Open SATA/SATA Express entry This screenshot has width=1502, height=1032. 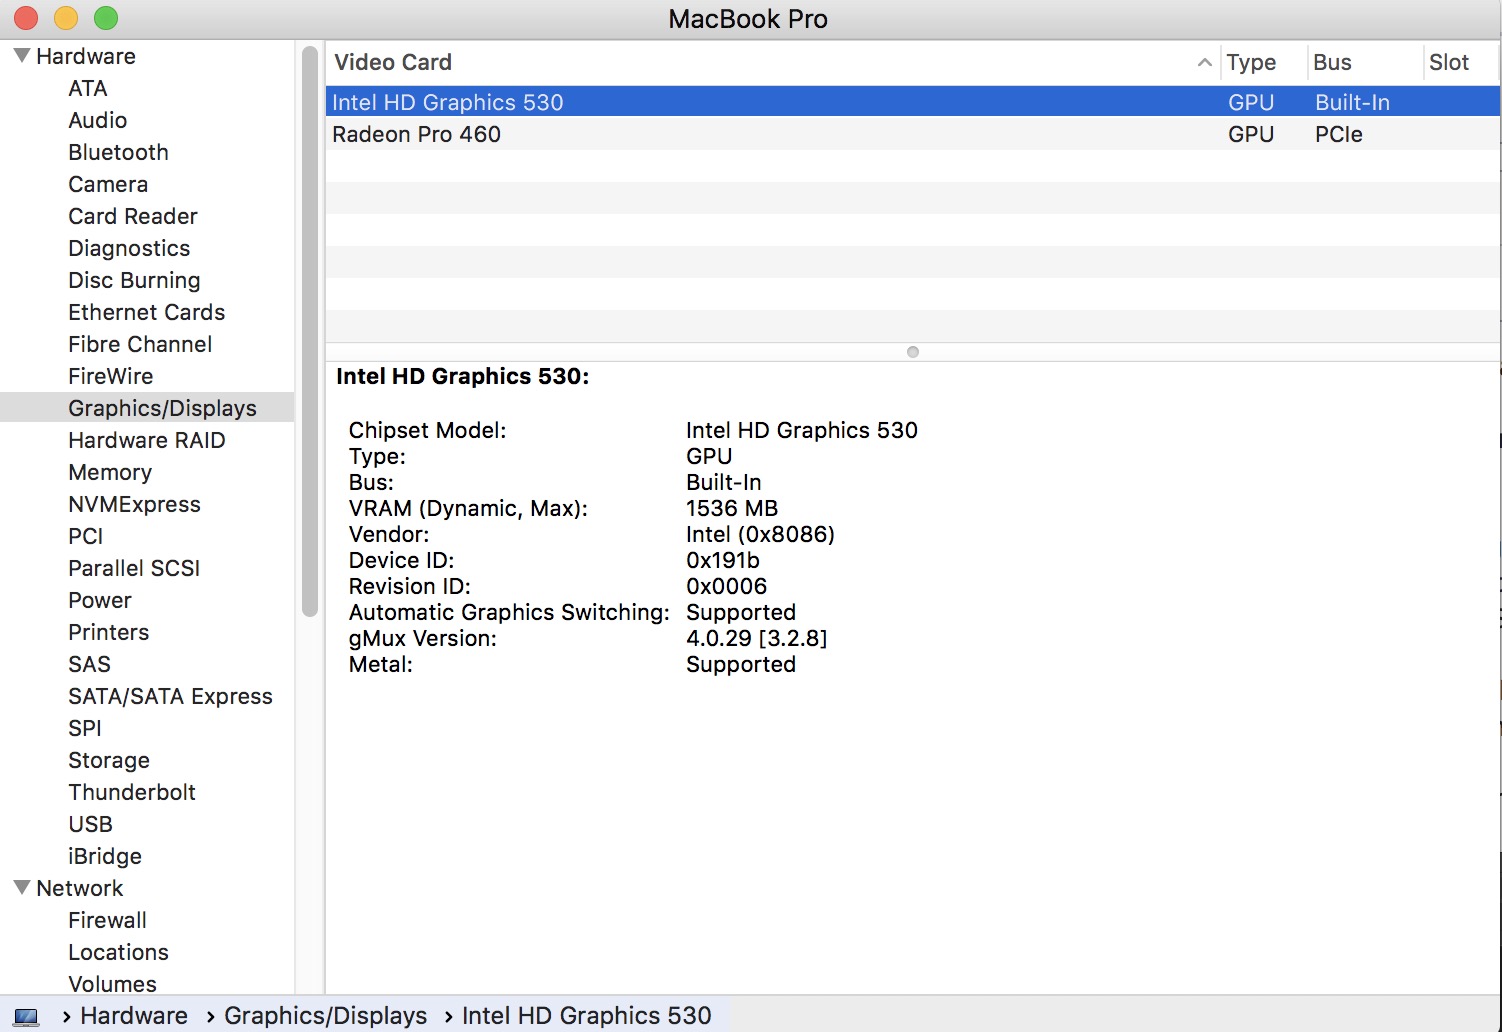coord(170,696)
